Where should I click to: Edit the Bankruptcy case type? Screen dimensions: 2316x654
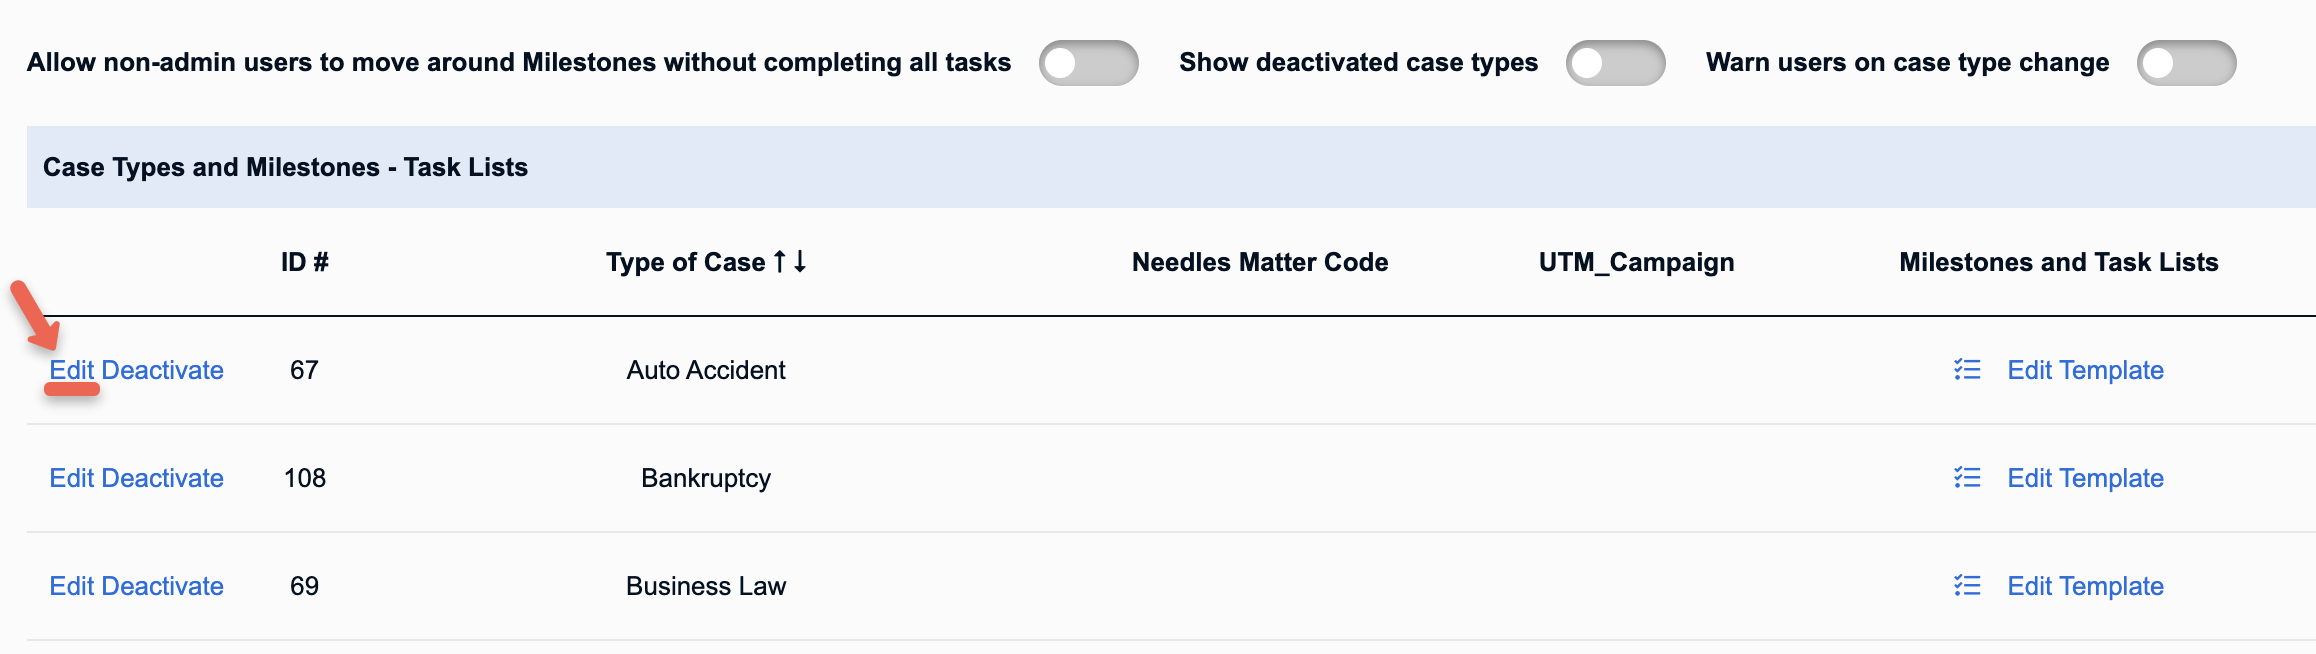[x=72, y=478]
